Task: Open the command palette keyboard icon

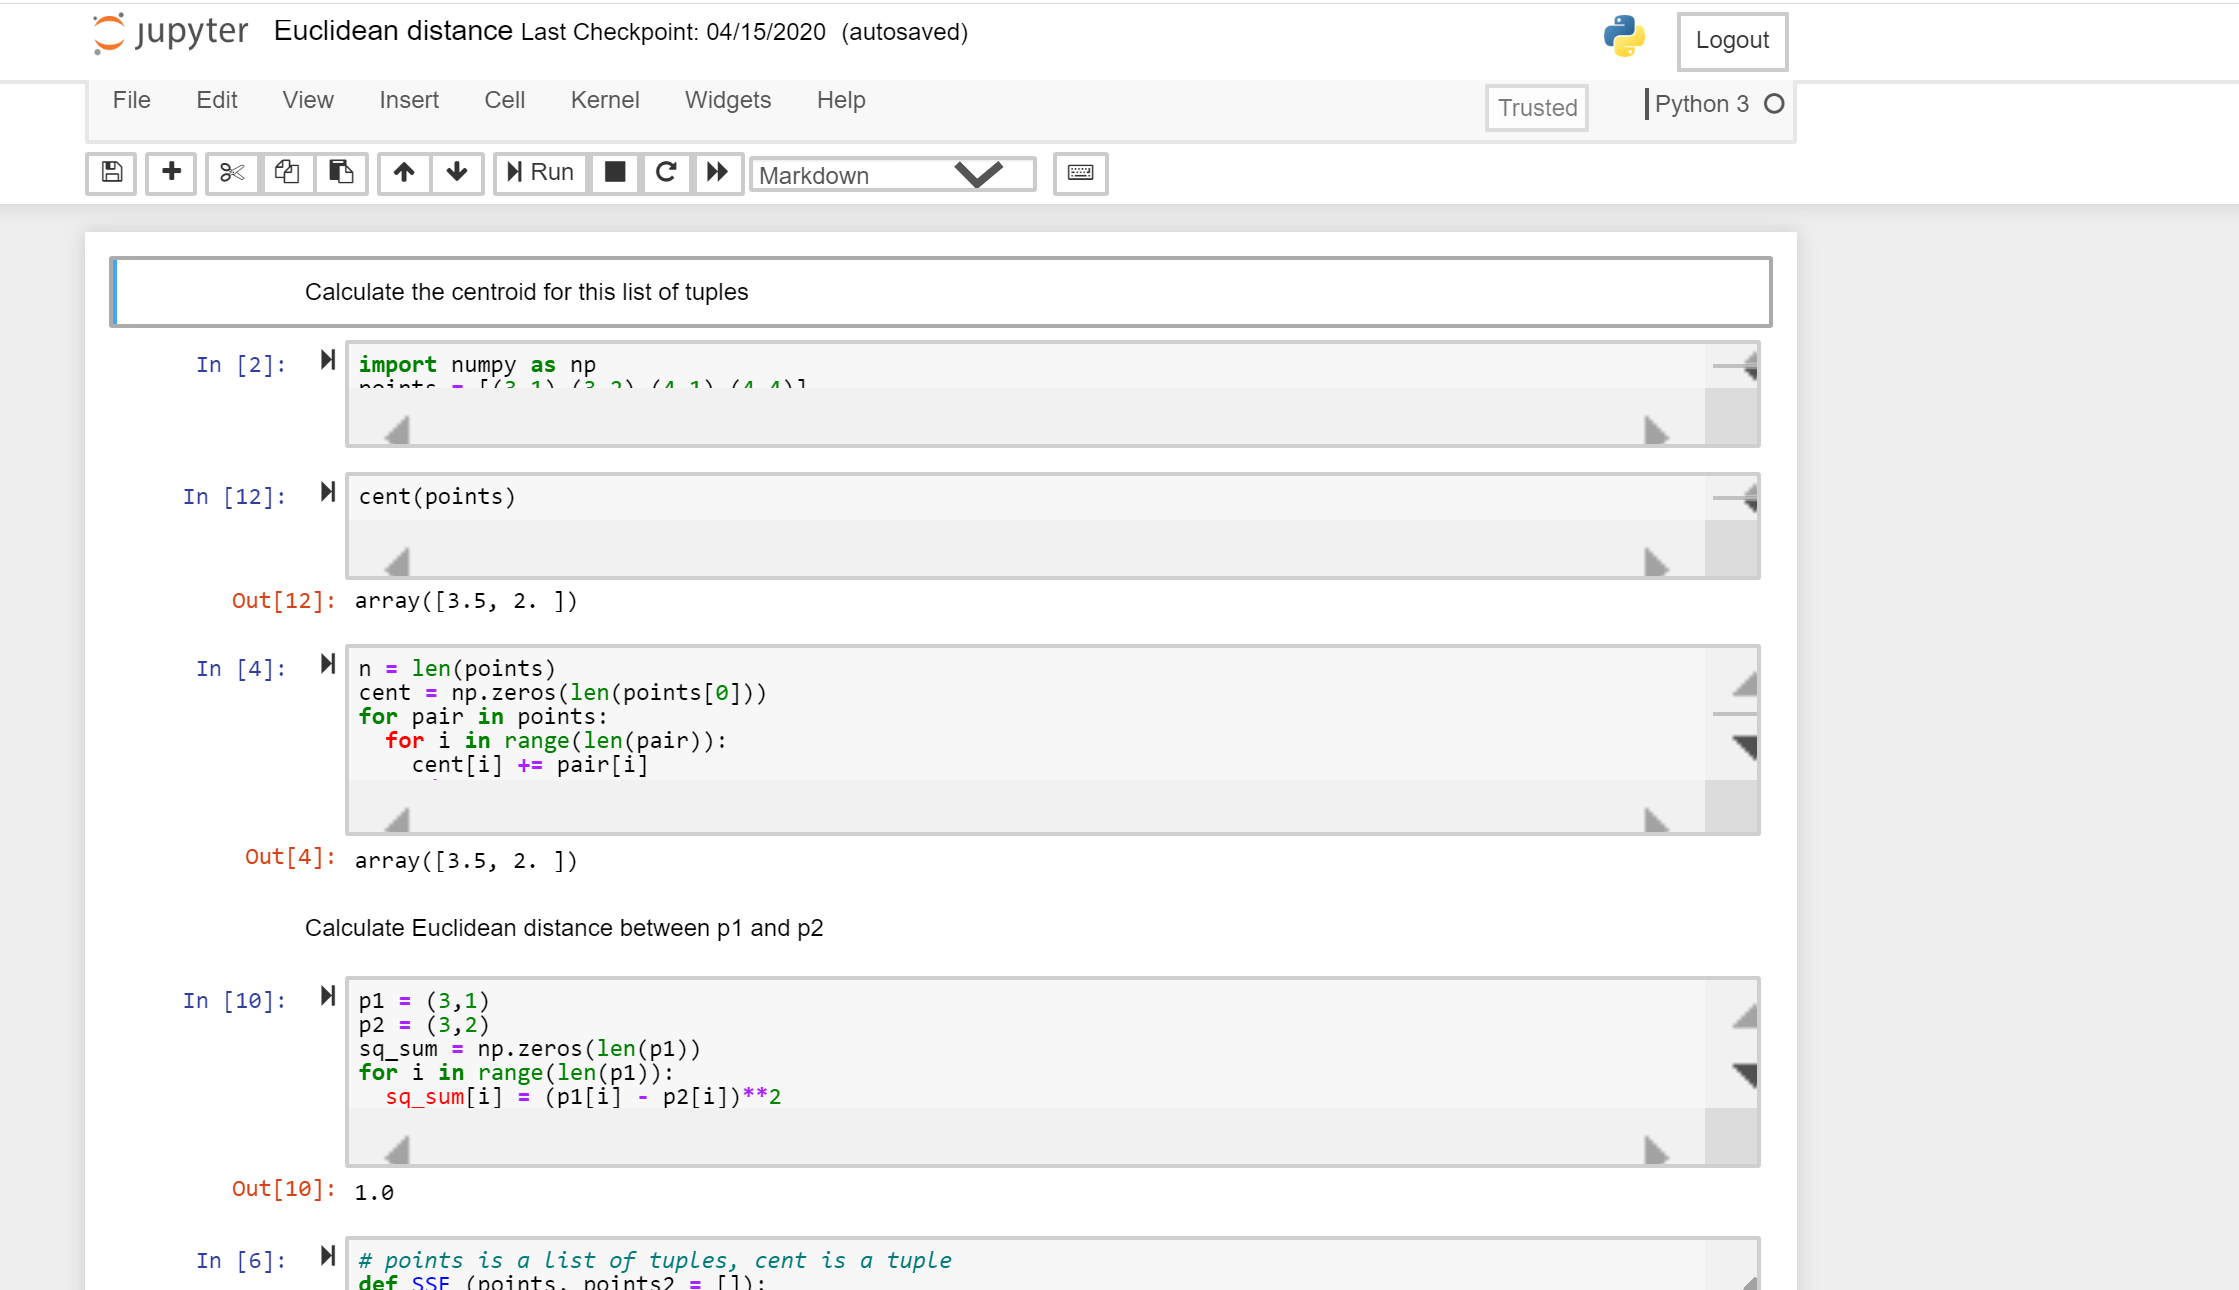Action: tap(1080, 173)
